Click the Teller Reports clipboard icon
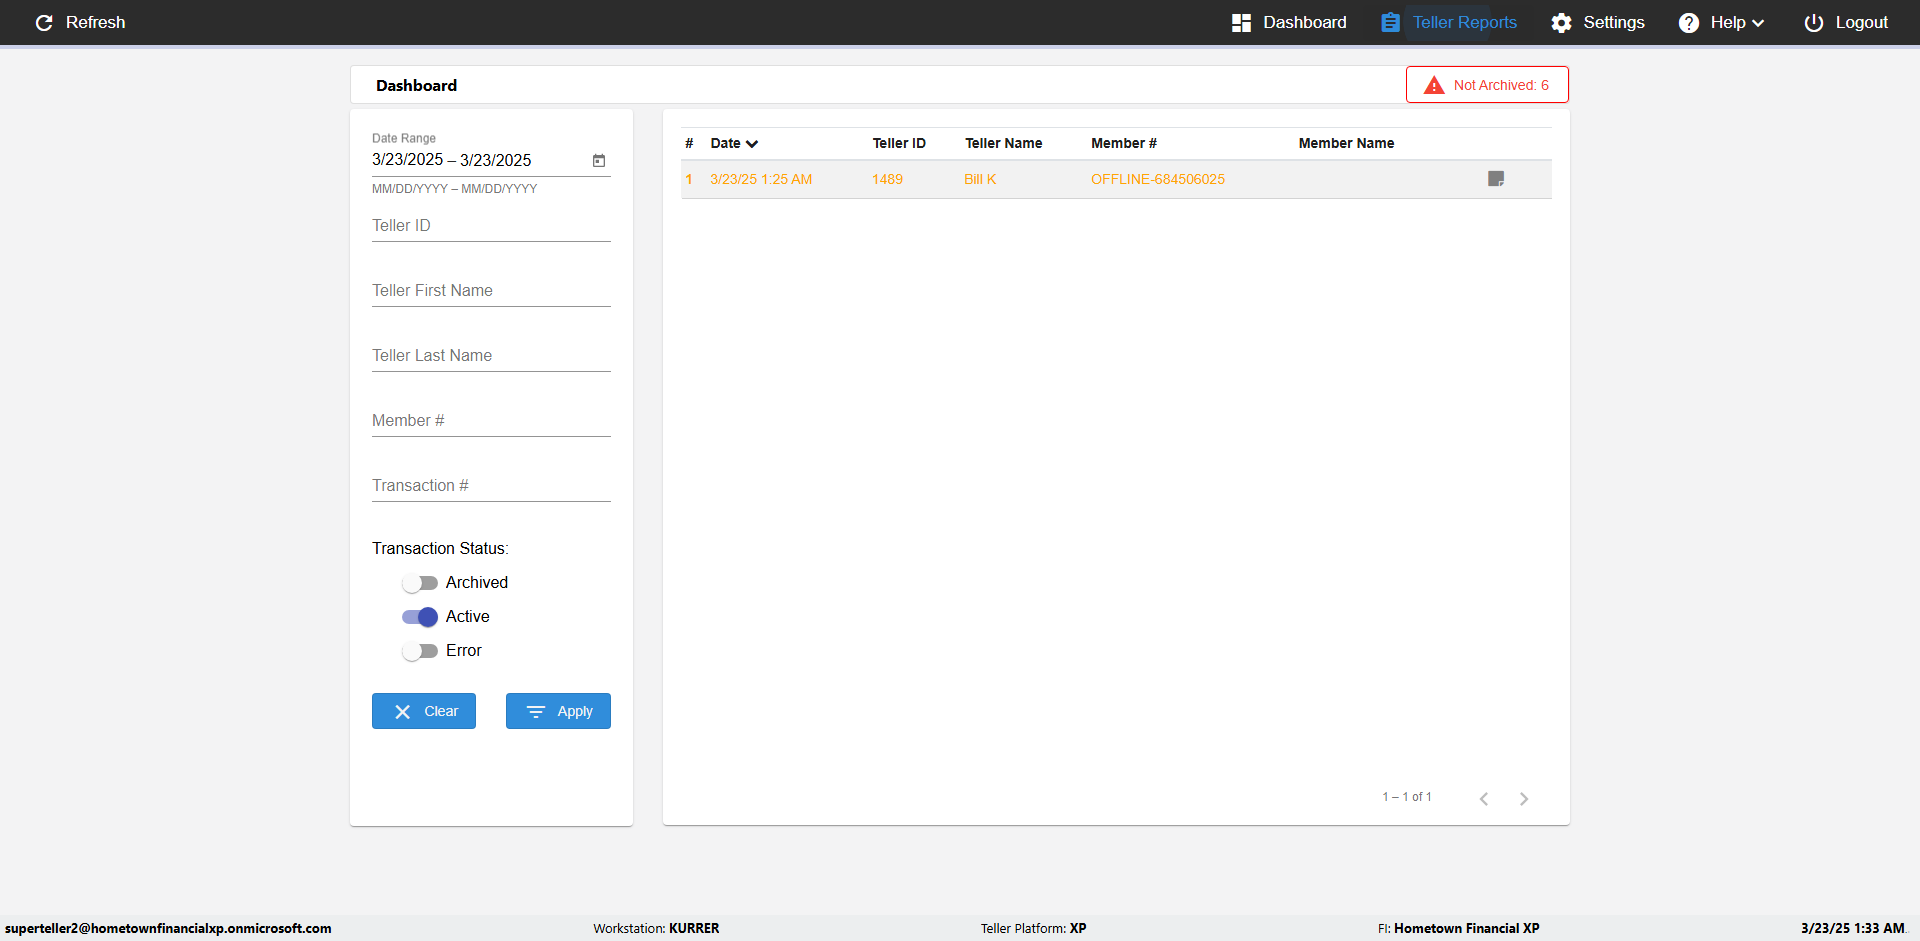Image resolution: width=1920 pixels, height=941 pixels. click(1390, 22)
